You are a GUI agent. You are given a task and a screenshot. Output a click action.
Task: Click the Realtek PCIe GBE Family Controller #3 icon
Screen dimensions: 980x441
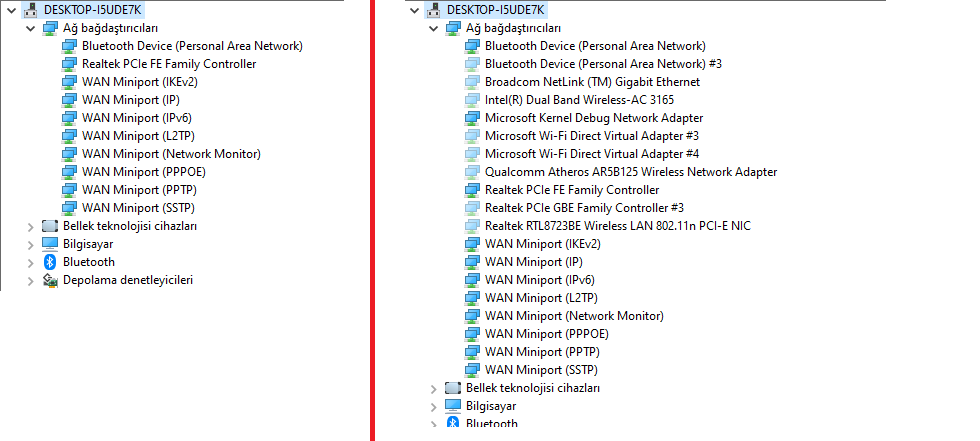coord(473,208)
